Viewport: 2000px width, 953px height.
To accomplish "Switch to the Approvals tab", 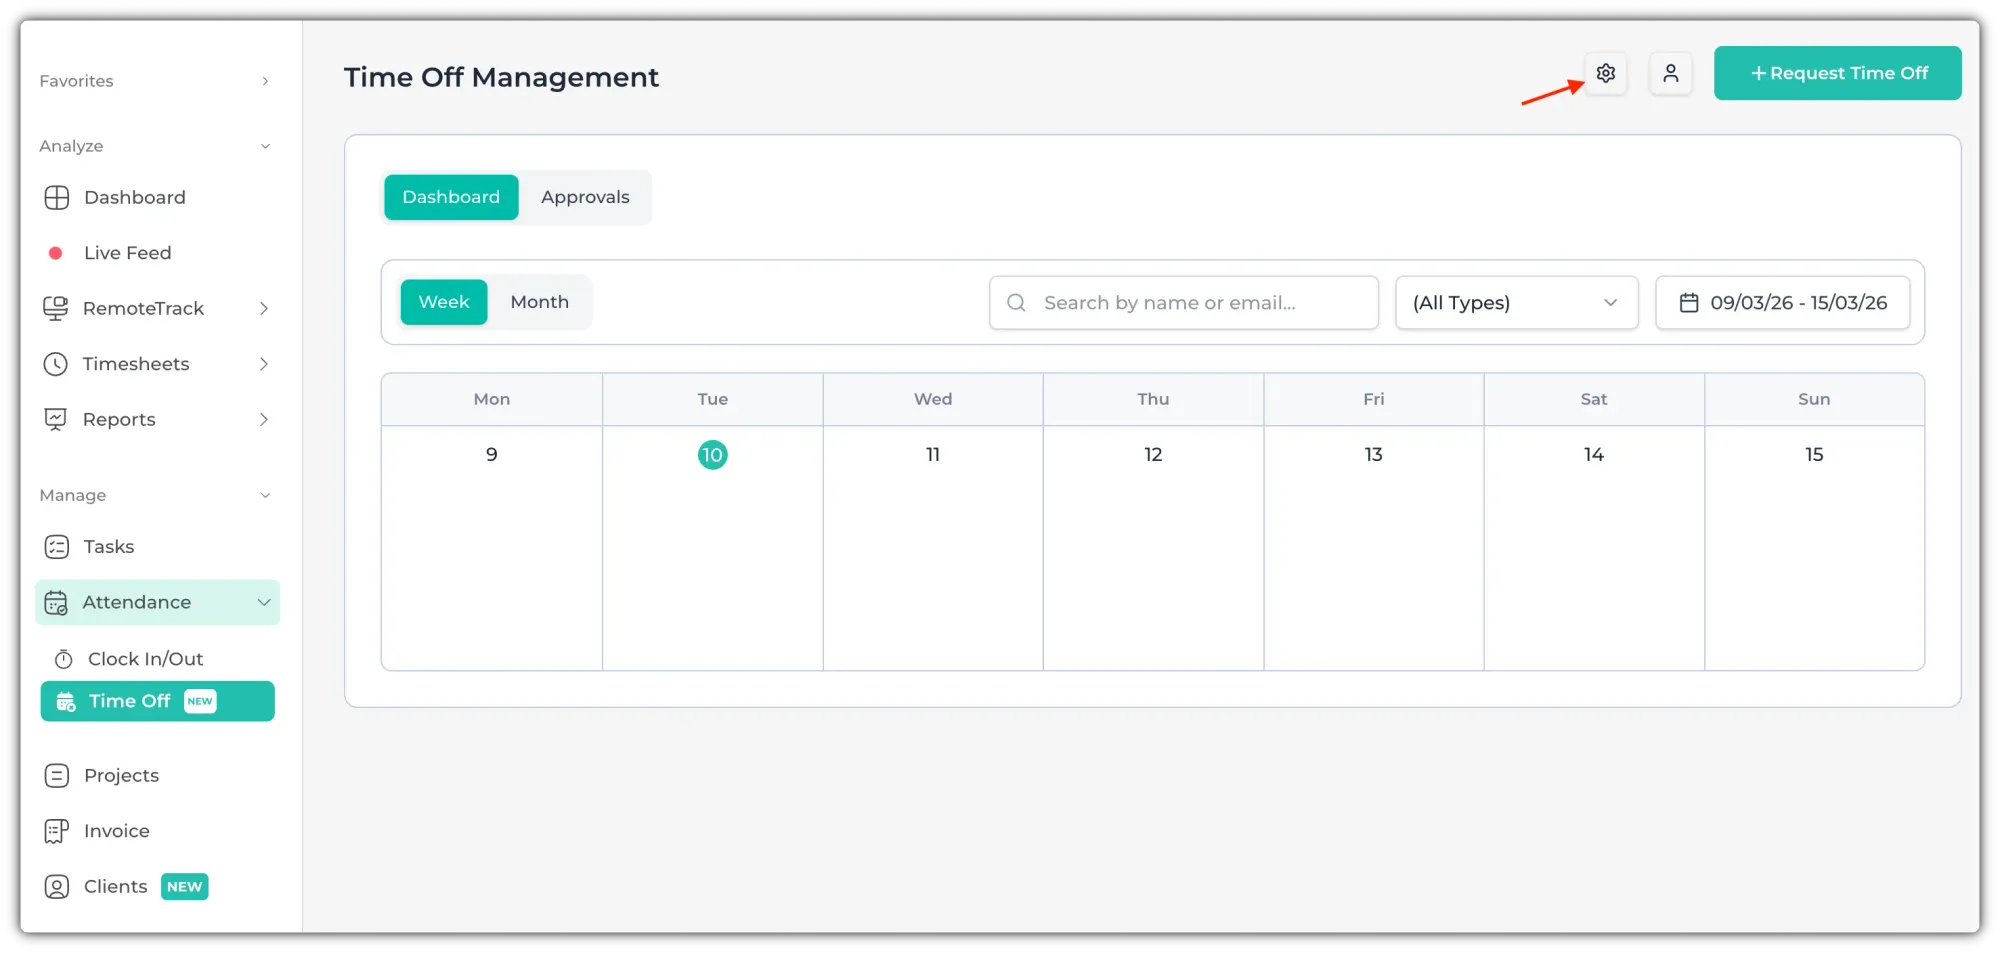I will pos(585,197).
